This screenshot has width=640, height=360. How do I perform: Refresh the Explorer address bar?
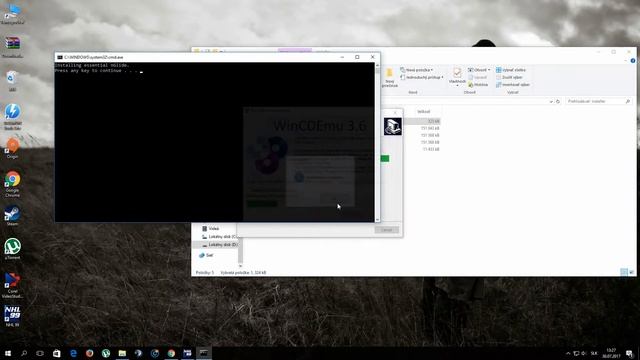(x=558, y=101)
